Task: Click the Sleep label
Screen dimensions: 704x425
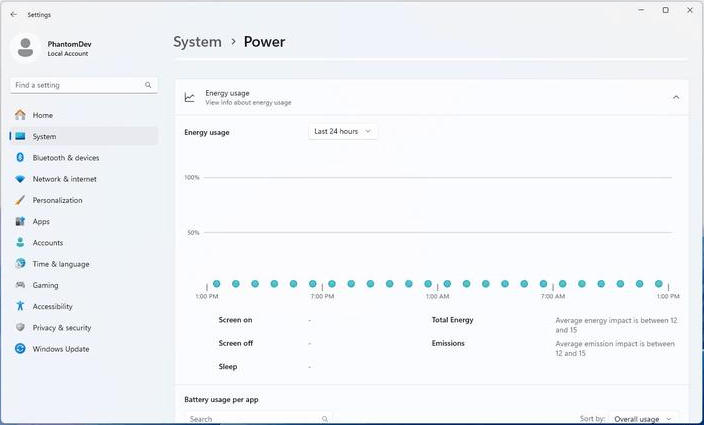Action: click(x=228, y=366)
